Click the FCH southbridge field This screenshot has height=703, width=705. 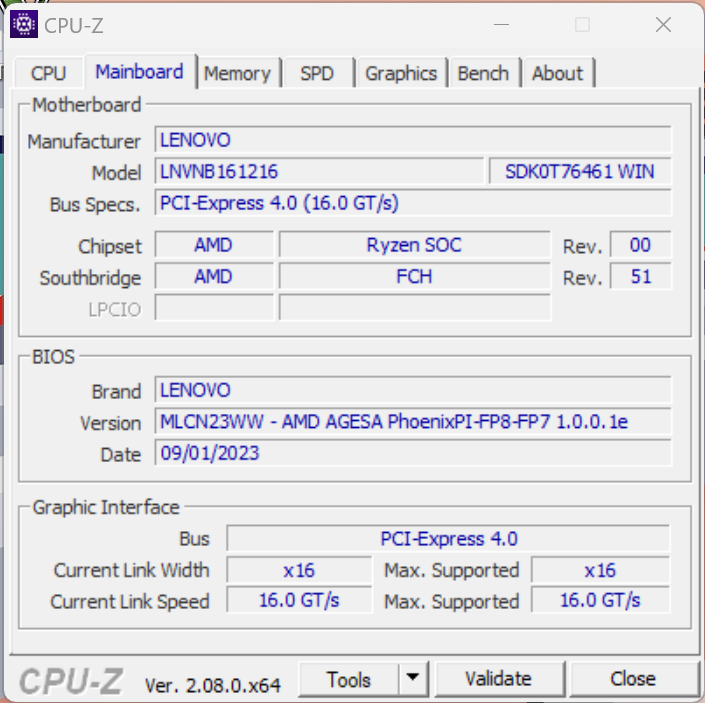[x=415, y=276]
